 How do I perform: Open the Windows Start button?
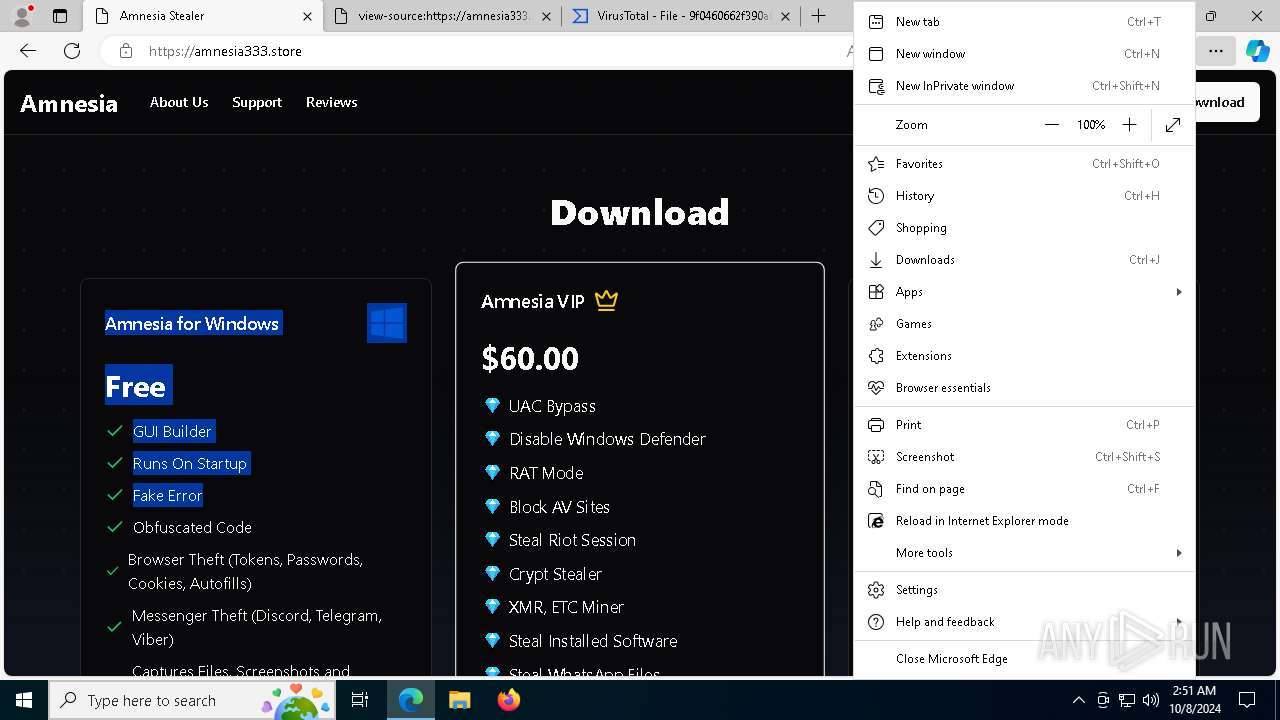24,700
